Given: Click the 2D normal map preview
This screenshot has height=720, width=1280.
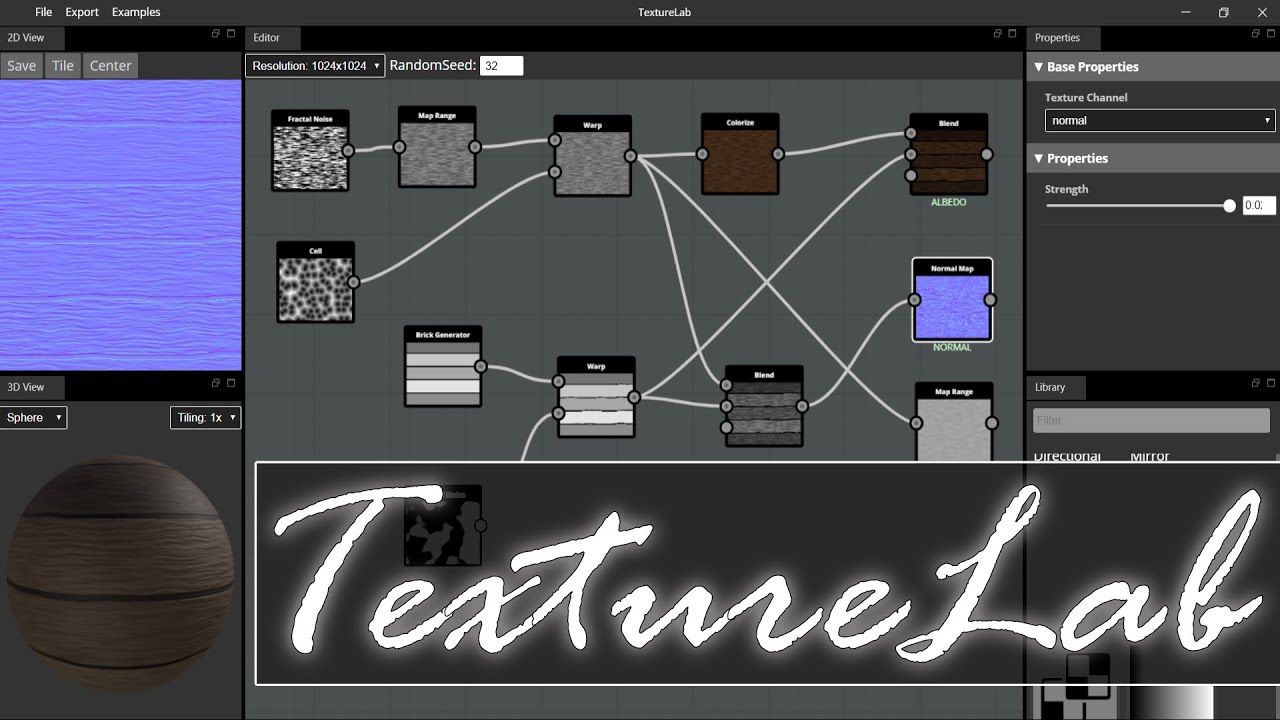Looking at the screenshot, I should click(121, 226).
